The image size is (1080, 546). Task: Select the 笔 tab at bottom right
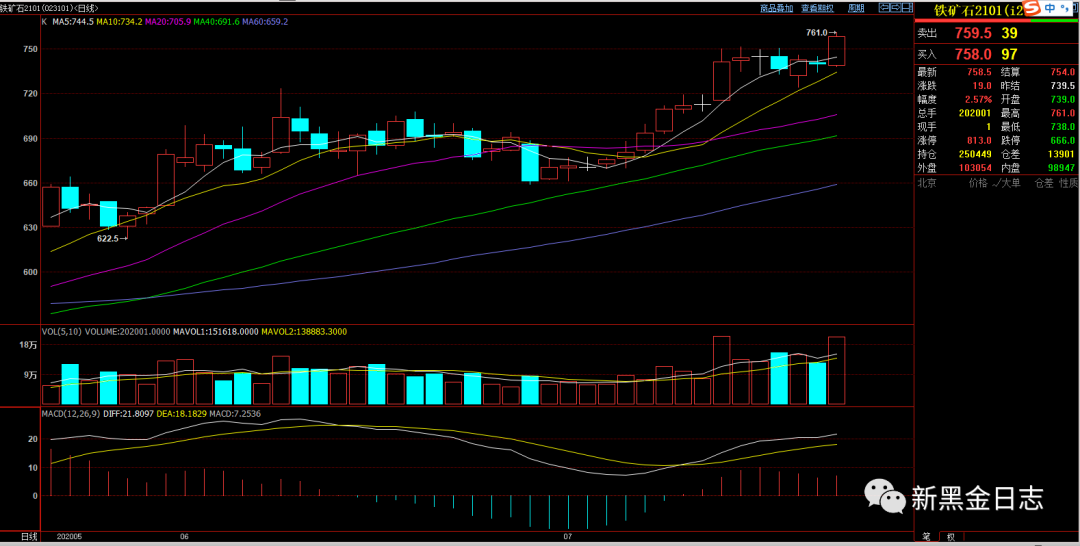click(926, 536)
